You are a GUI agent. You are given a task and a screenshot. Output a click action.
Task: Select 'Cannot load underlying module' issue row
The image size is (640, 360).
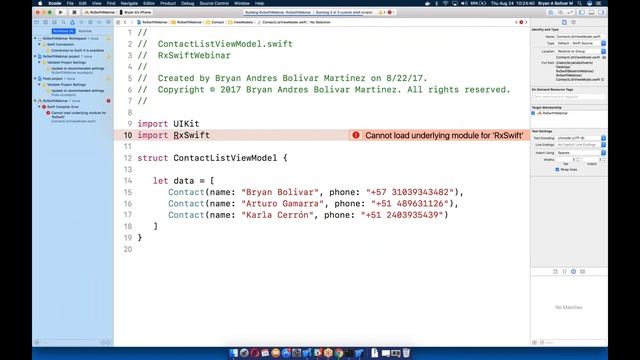(76, 117)
